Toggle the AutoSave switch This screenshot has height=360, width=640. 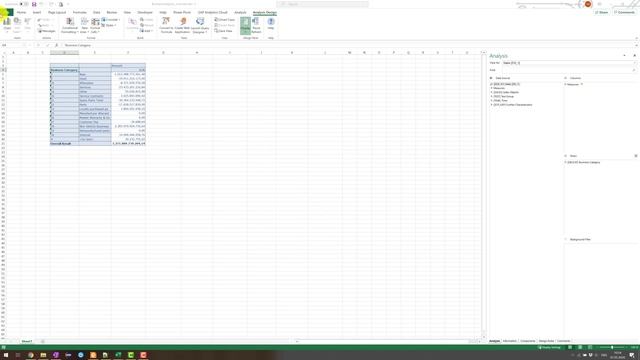tap(24, 4)
